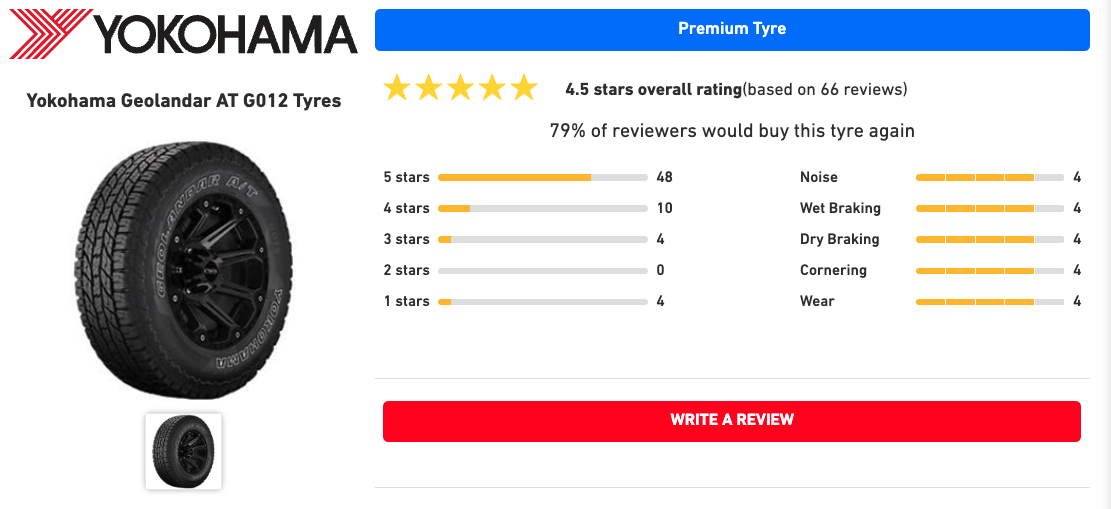
Task: Click the large Geolandar tyre product image
Action: click(184, 267)
